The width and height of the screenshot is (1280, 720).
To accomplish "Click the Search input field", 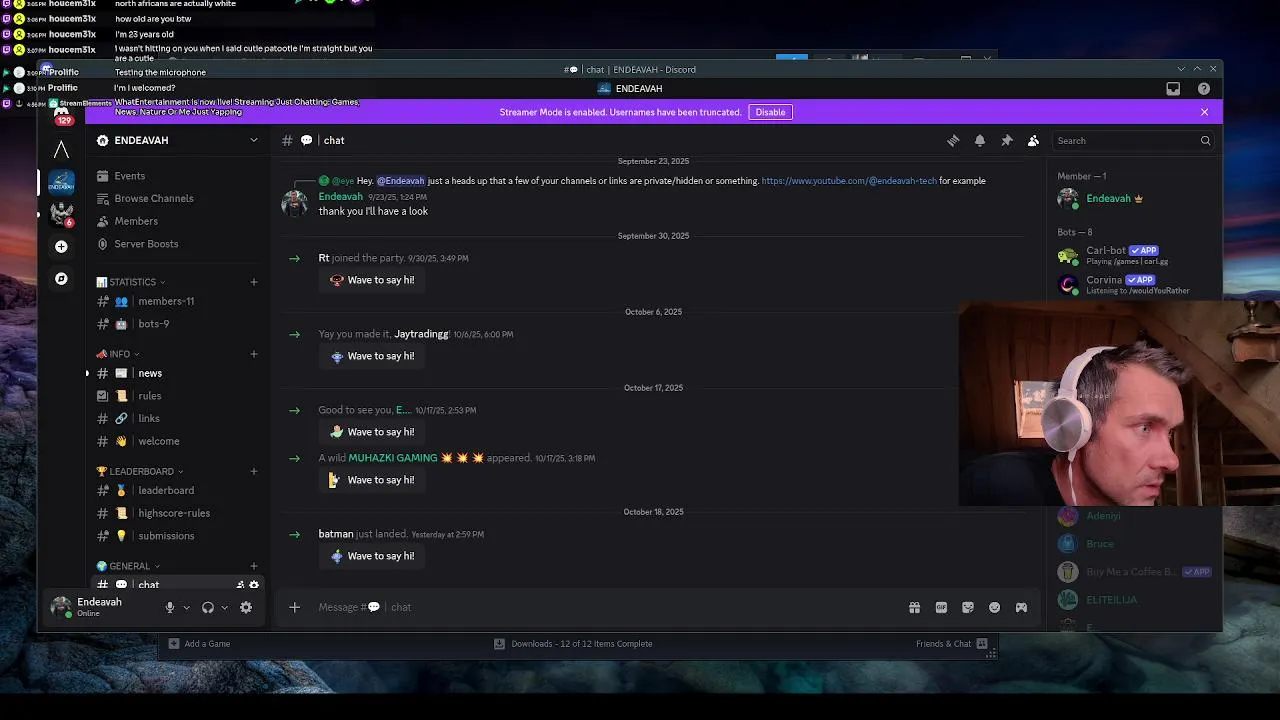I will click(1134, 141).
